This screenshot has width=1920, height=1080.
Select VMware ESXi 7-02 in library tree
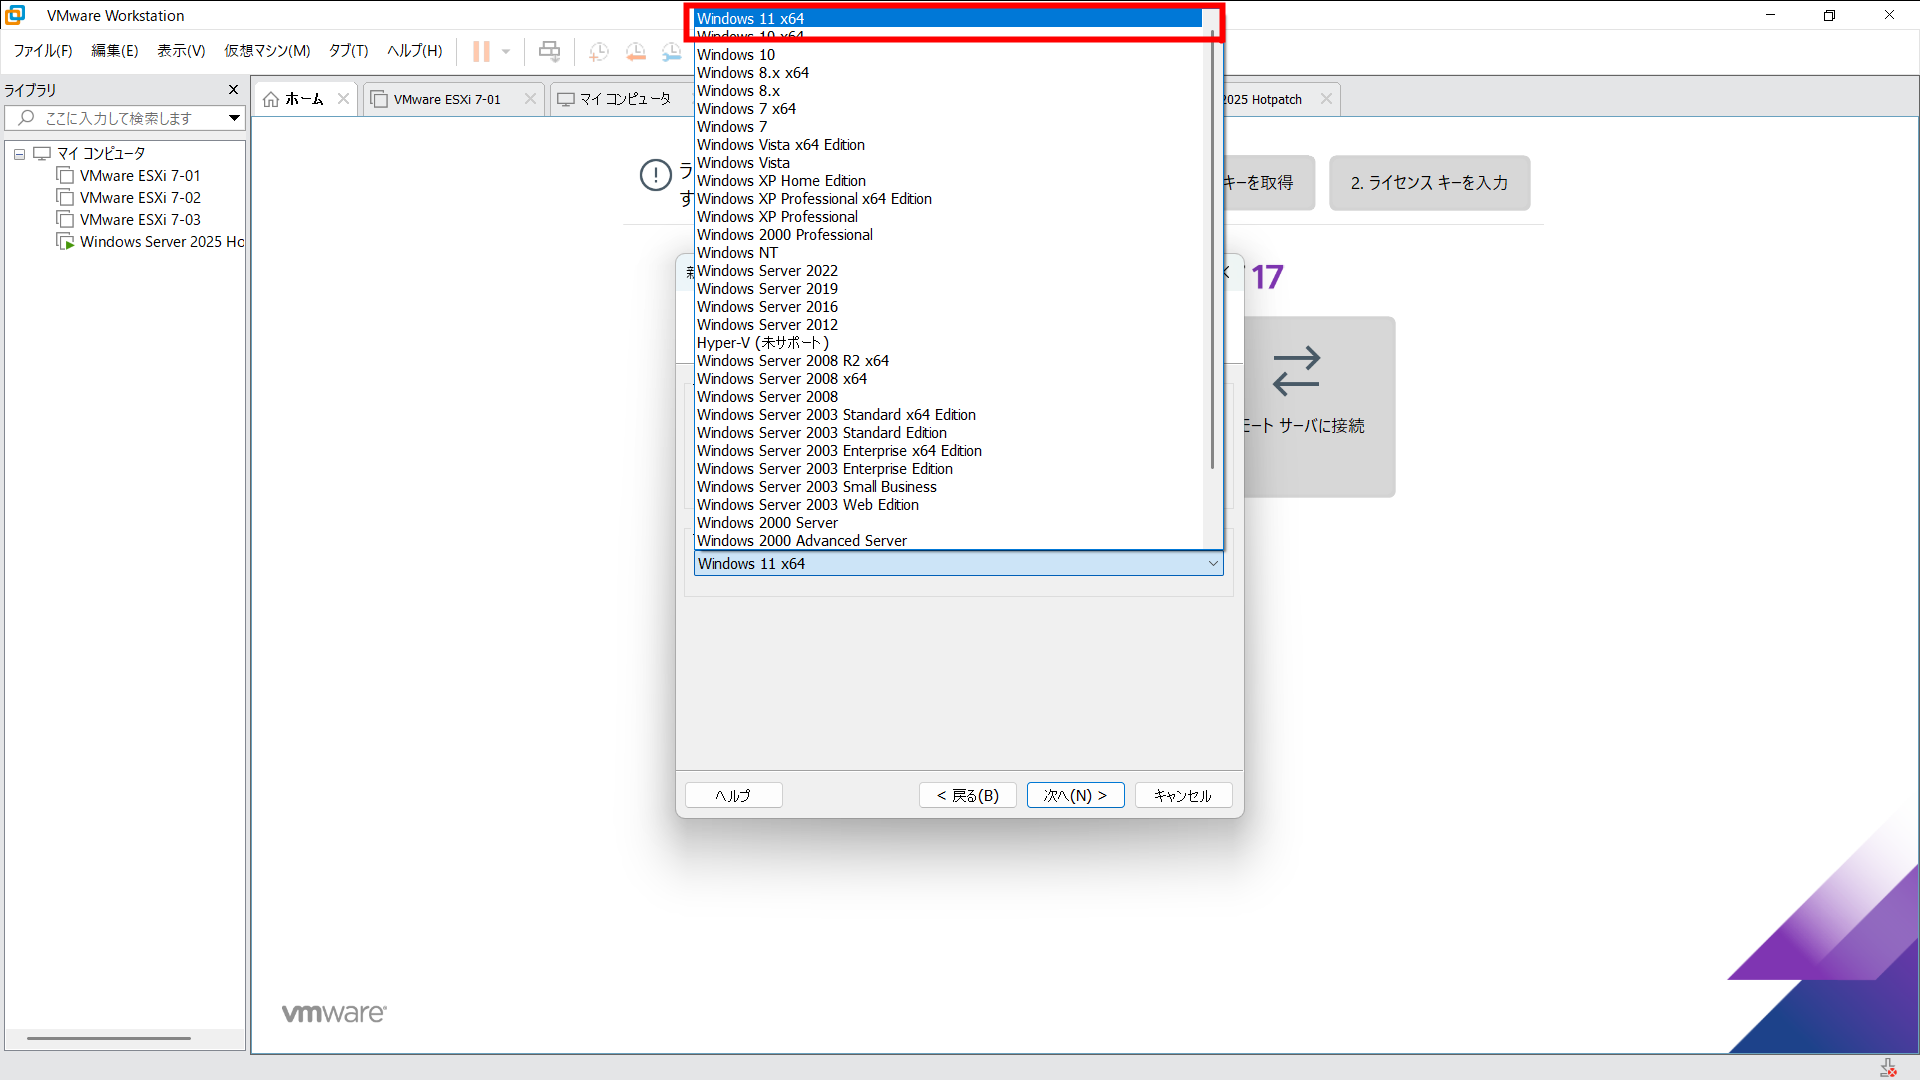(140, 198)
